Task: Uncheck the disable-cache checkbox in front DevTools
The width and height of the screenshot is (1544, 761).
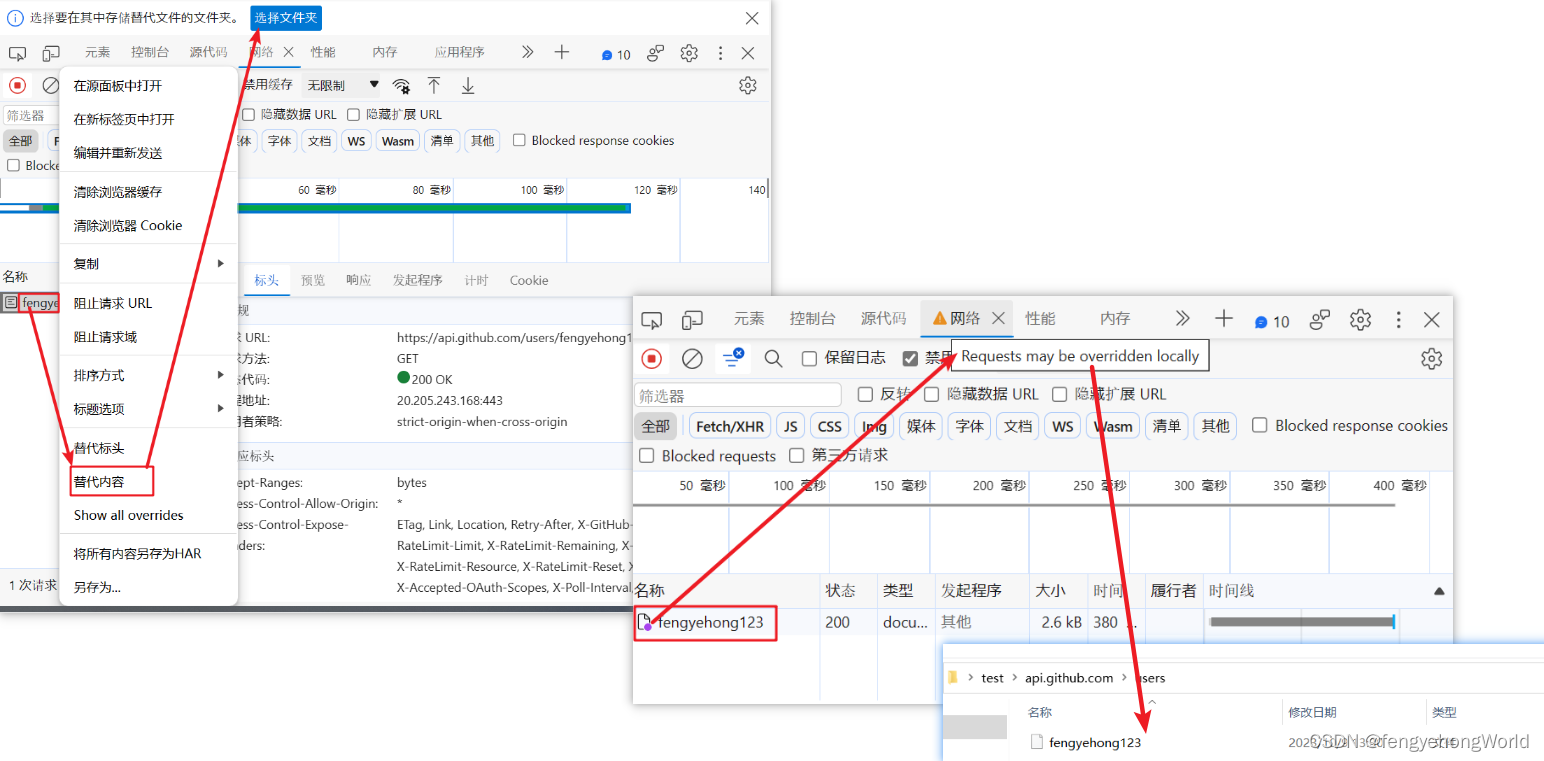Action: pos(910,358)
